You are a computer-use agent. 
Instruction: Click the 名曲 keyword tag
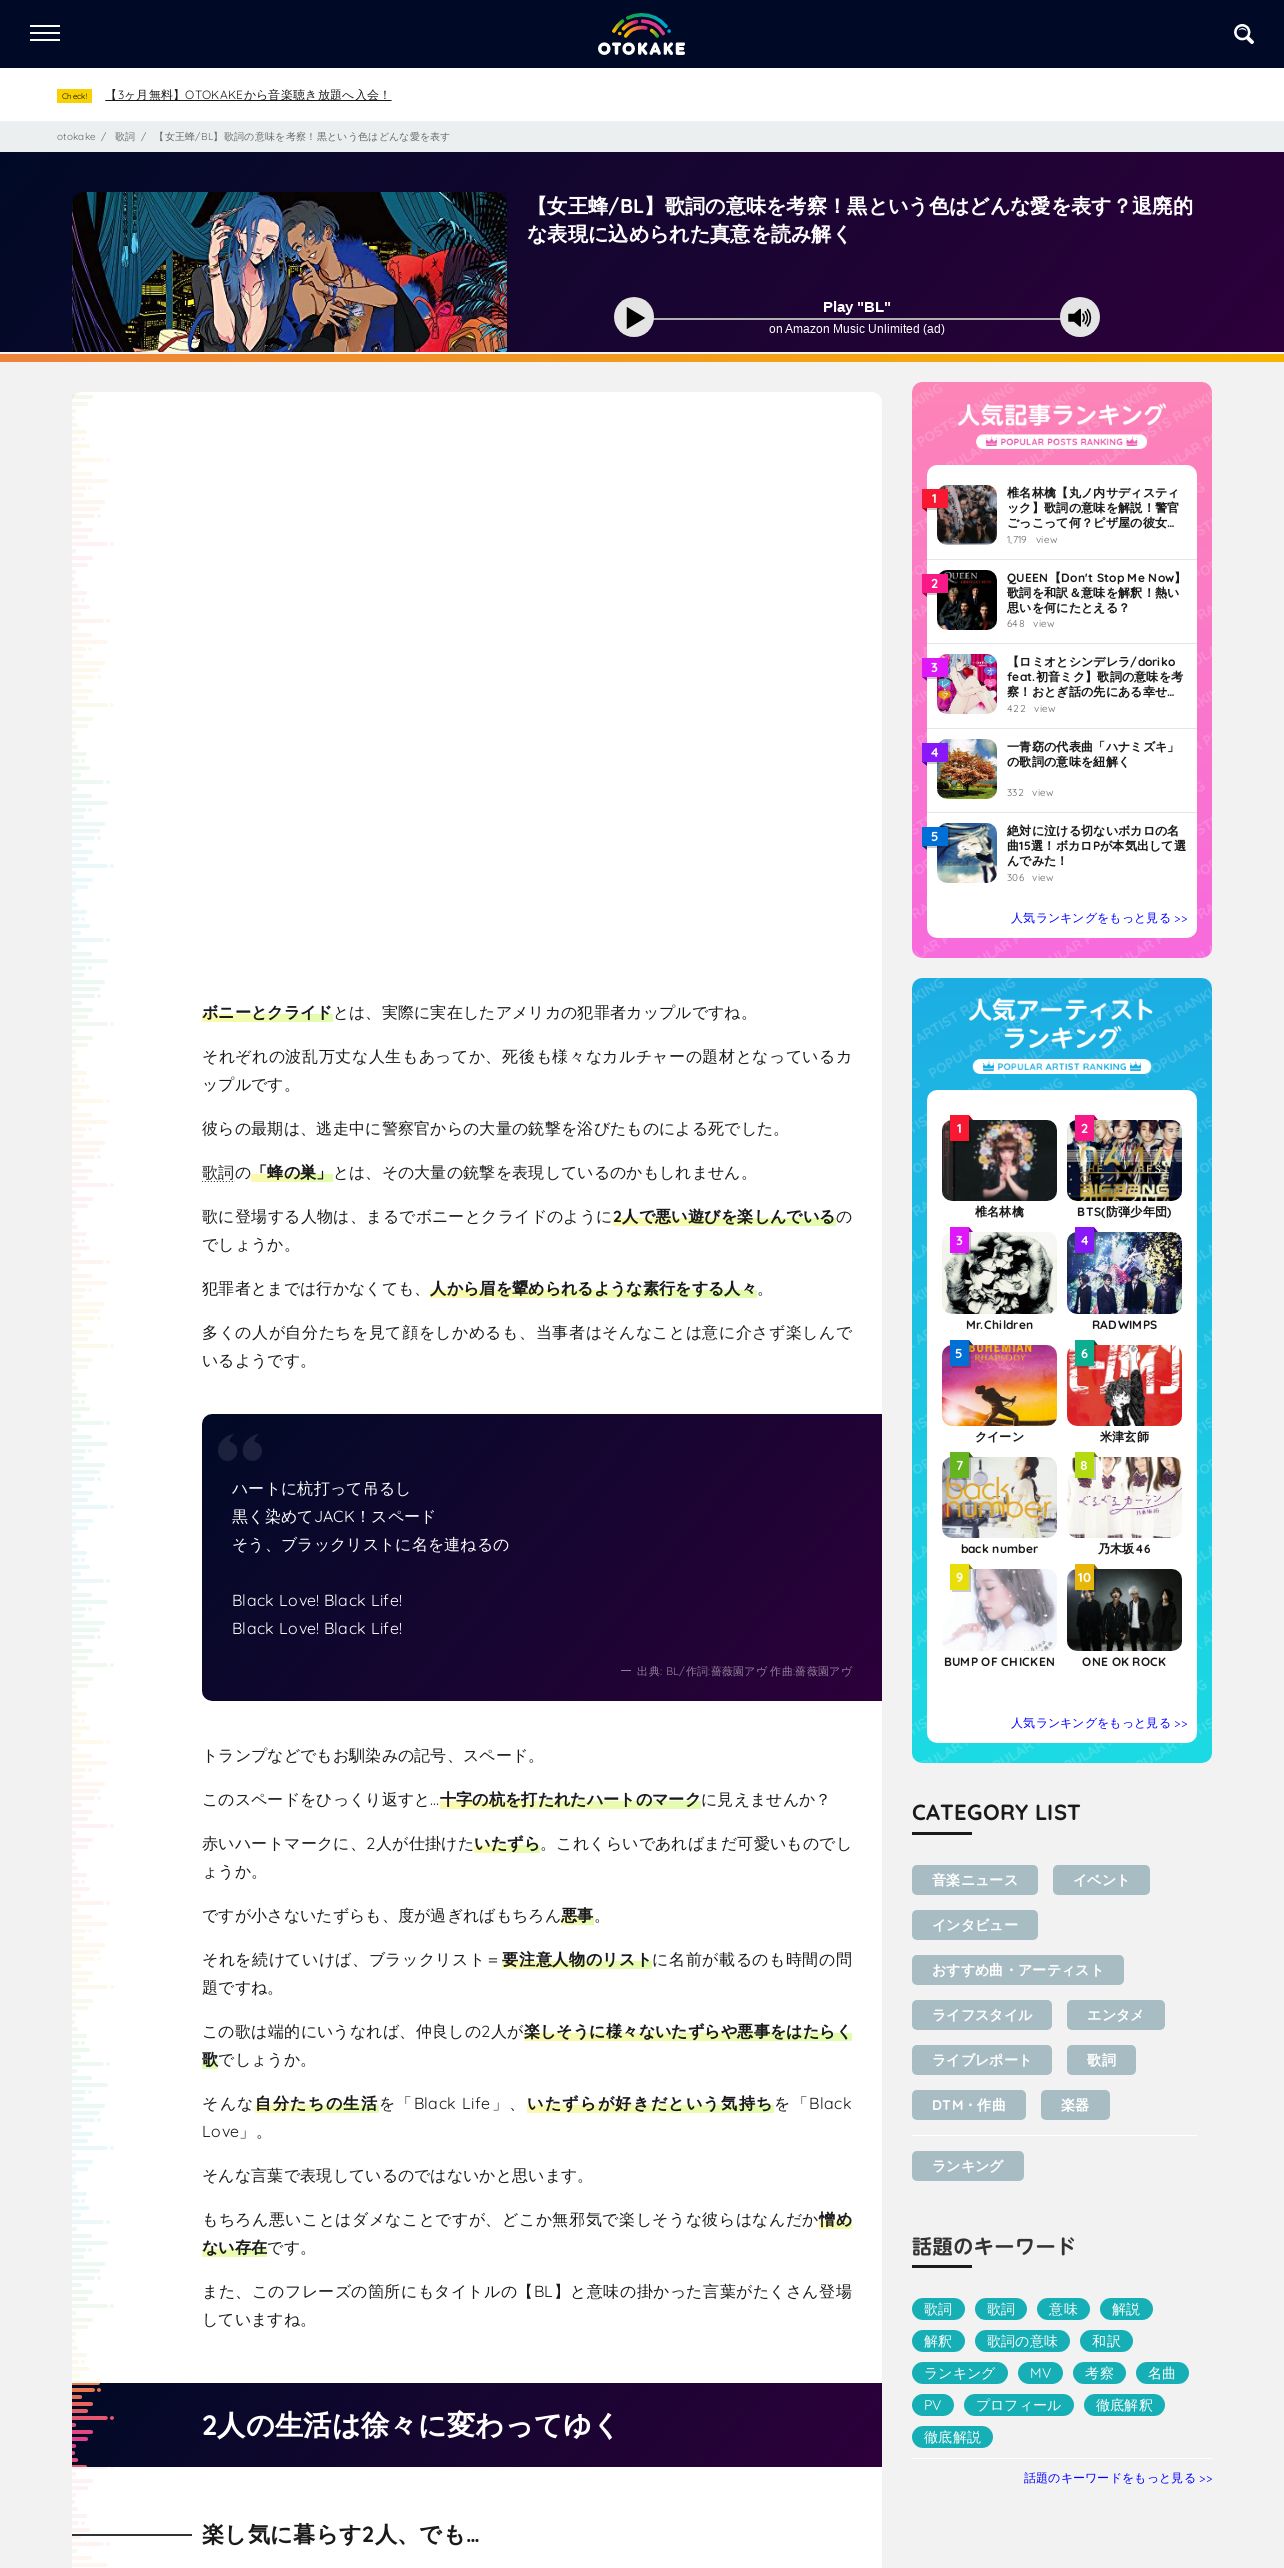[1162, 2373]
